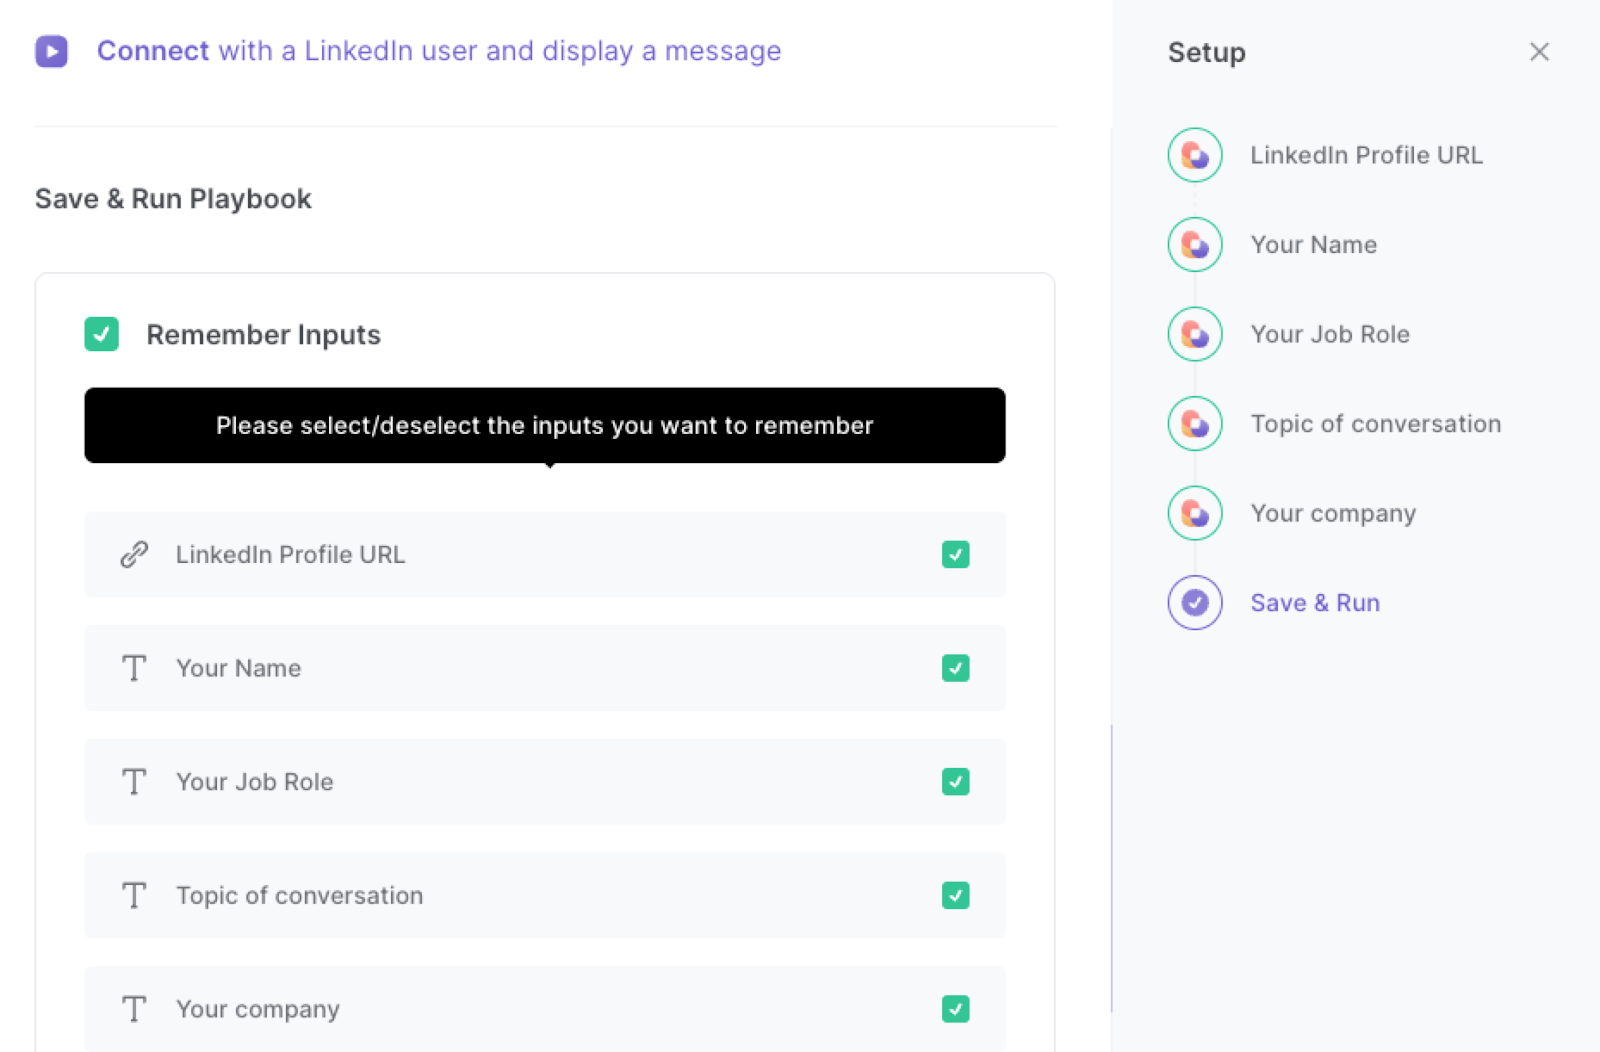This screenshot has width=1600, height=1052.
Task: Click the text icon beside Your Name input
Action: pyautogui.click(x=134, y=668)
